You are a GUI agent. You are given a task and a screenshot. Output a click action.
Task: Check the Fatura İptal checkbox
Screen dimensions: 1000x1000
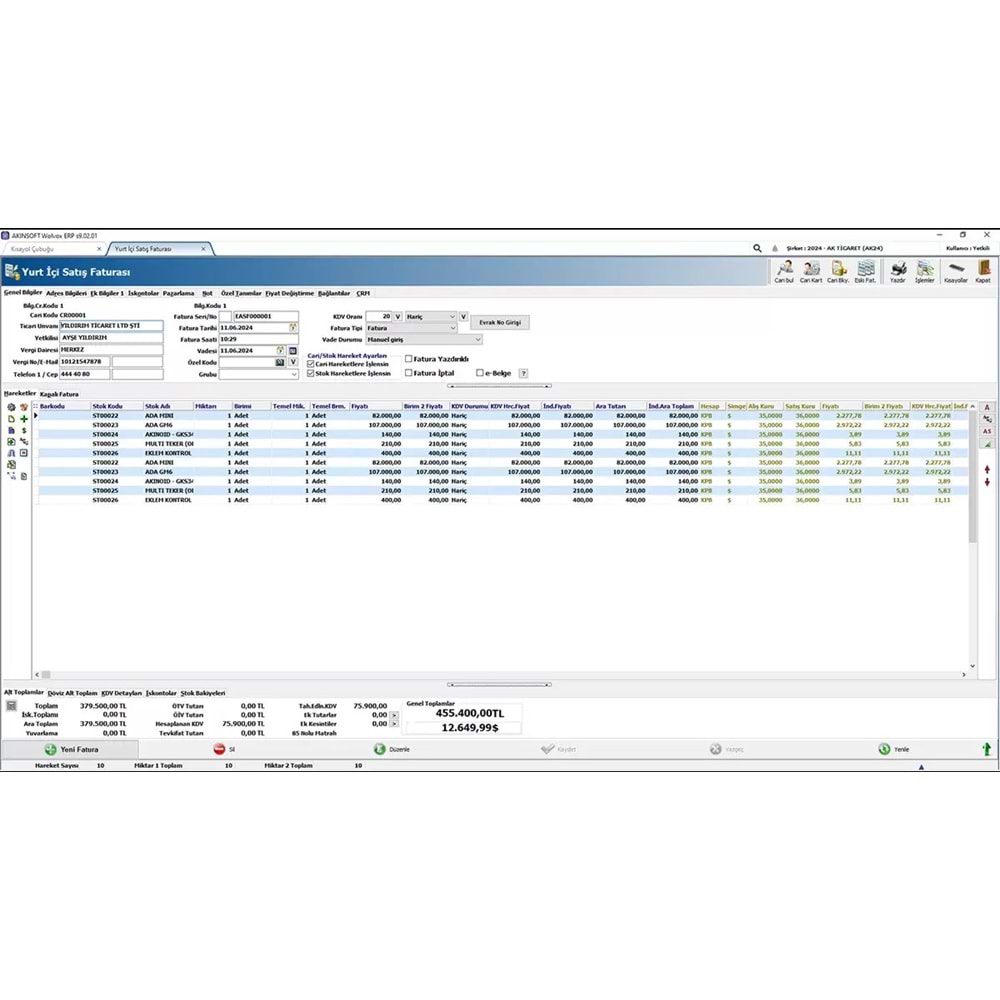(x=409, y=373)
